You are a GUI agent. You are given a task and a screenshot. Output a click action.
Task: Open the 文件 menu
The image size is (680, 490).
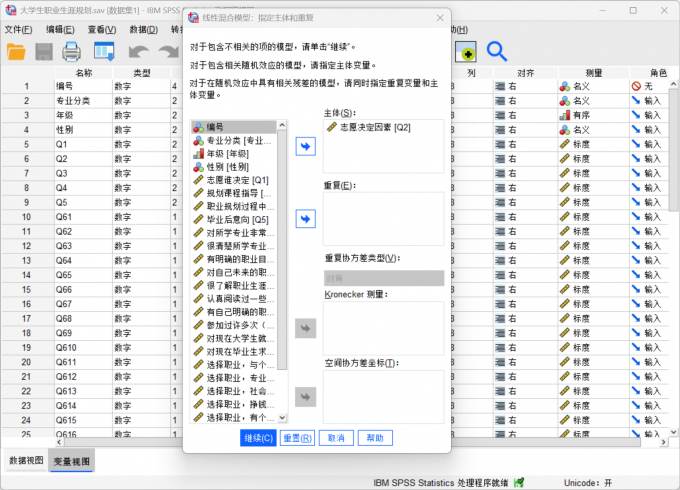point(18,29)
